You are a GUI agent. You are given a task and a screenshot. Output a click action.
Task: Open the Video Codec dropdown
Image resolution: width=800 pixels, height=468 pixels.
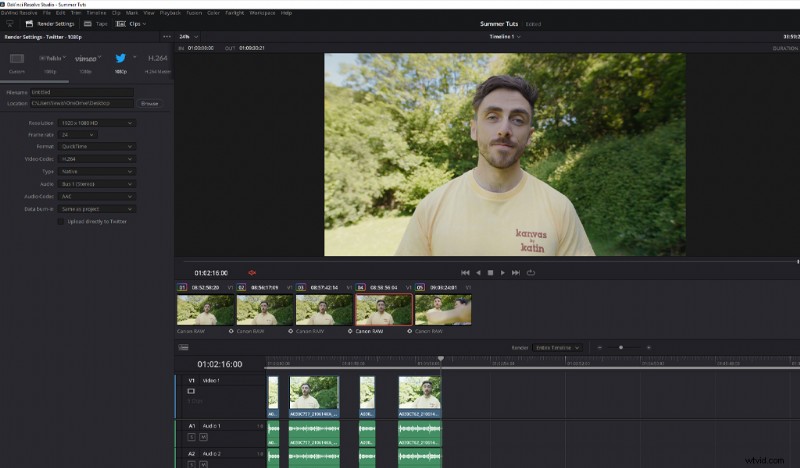(96, 159)
